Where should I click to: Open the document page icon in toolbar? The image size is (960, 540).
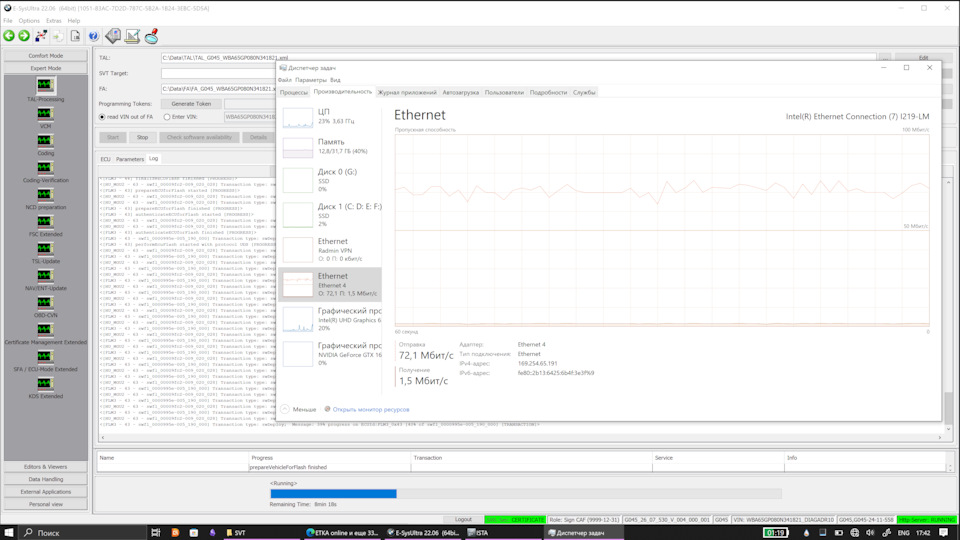[x=75, y=36]
